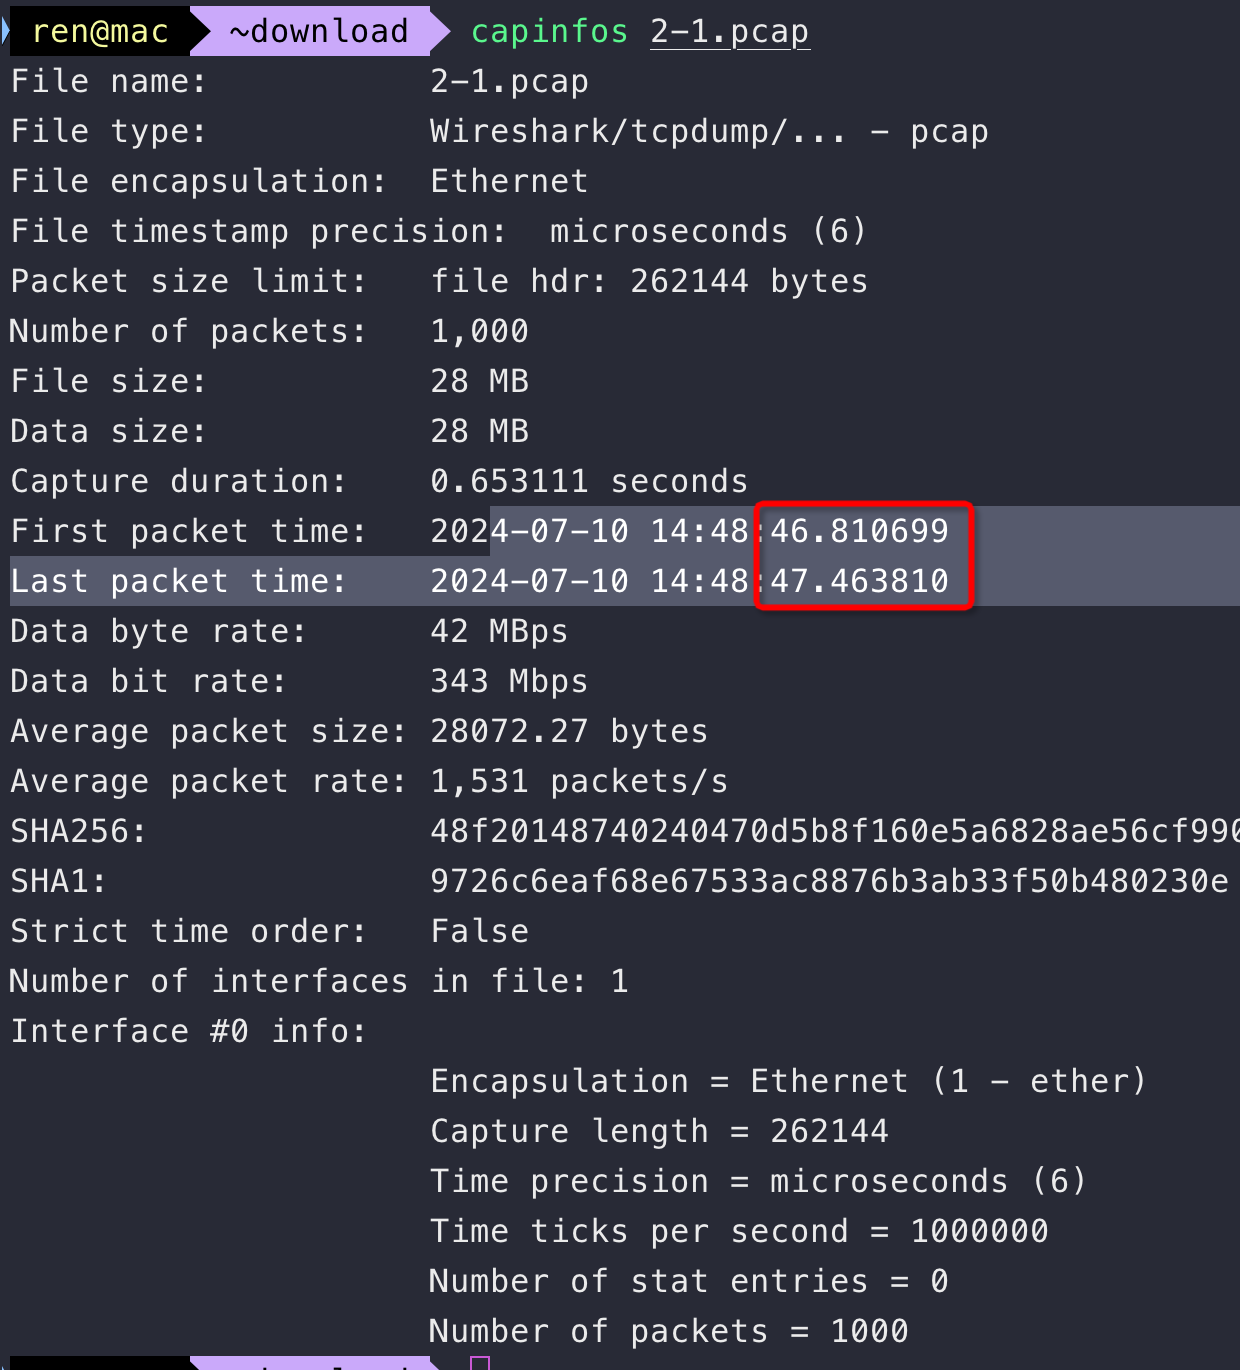The width and height of the screenshot is (1240, 1370).
Task: Click the File name value 2-1.pcap
Action: [x=509, y=81]
